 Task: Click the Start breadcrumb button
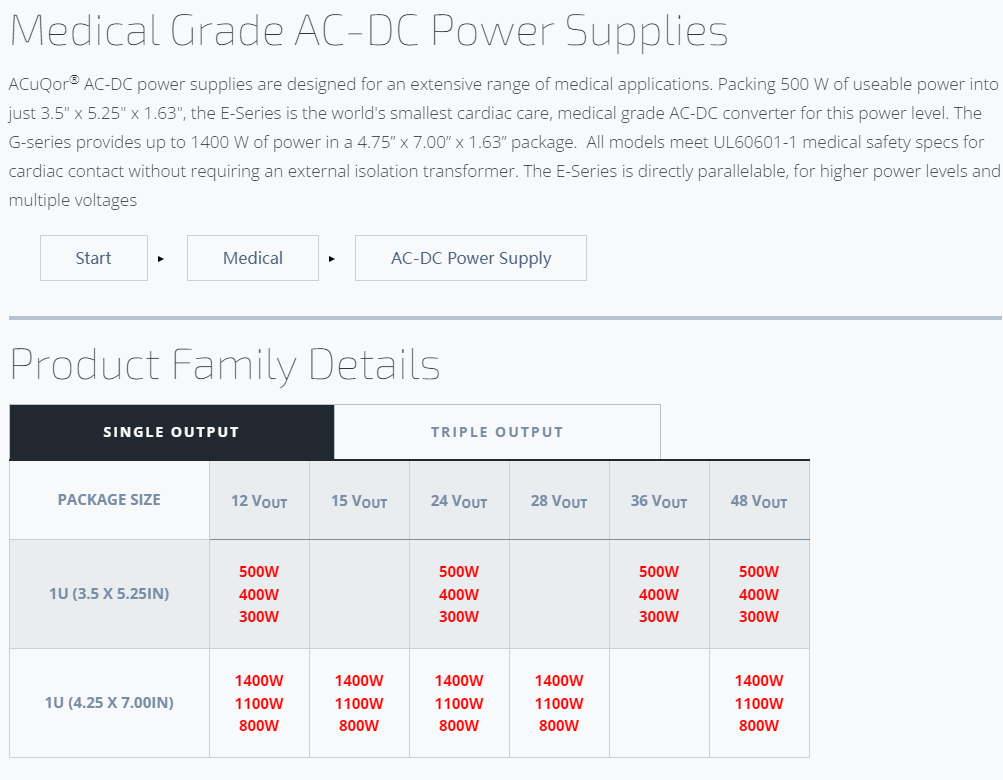tap(93, 258)
